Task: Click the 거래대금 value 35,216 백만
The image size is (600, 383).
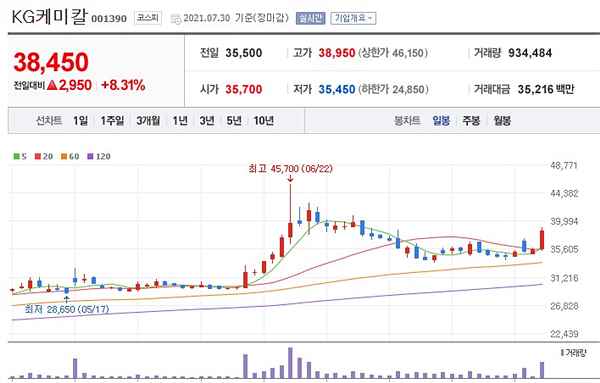Action: 546,89
